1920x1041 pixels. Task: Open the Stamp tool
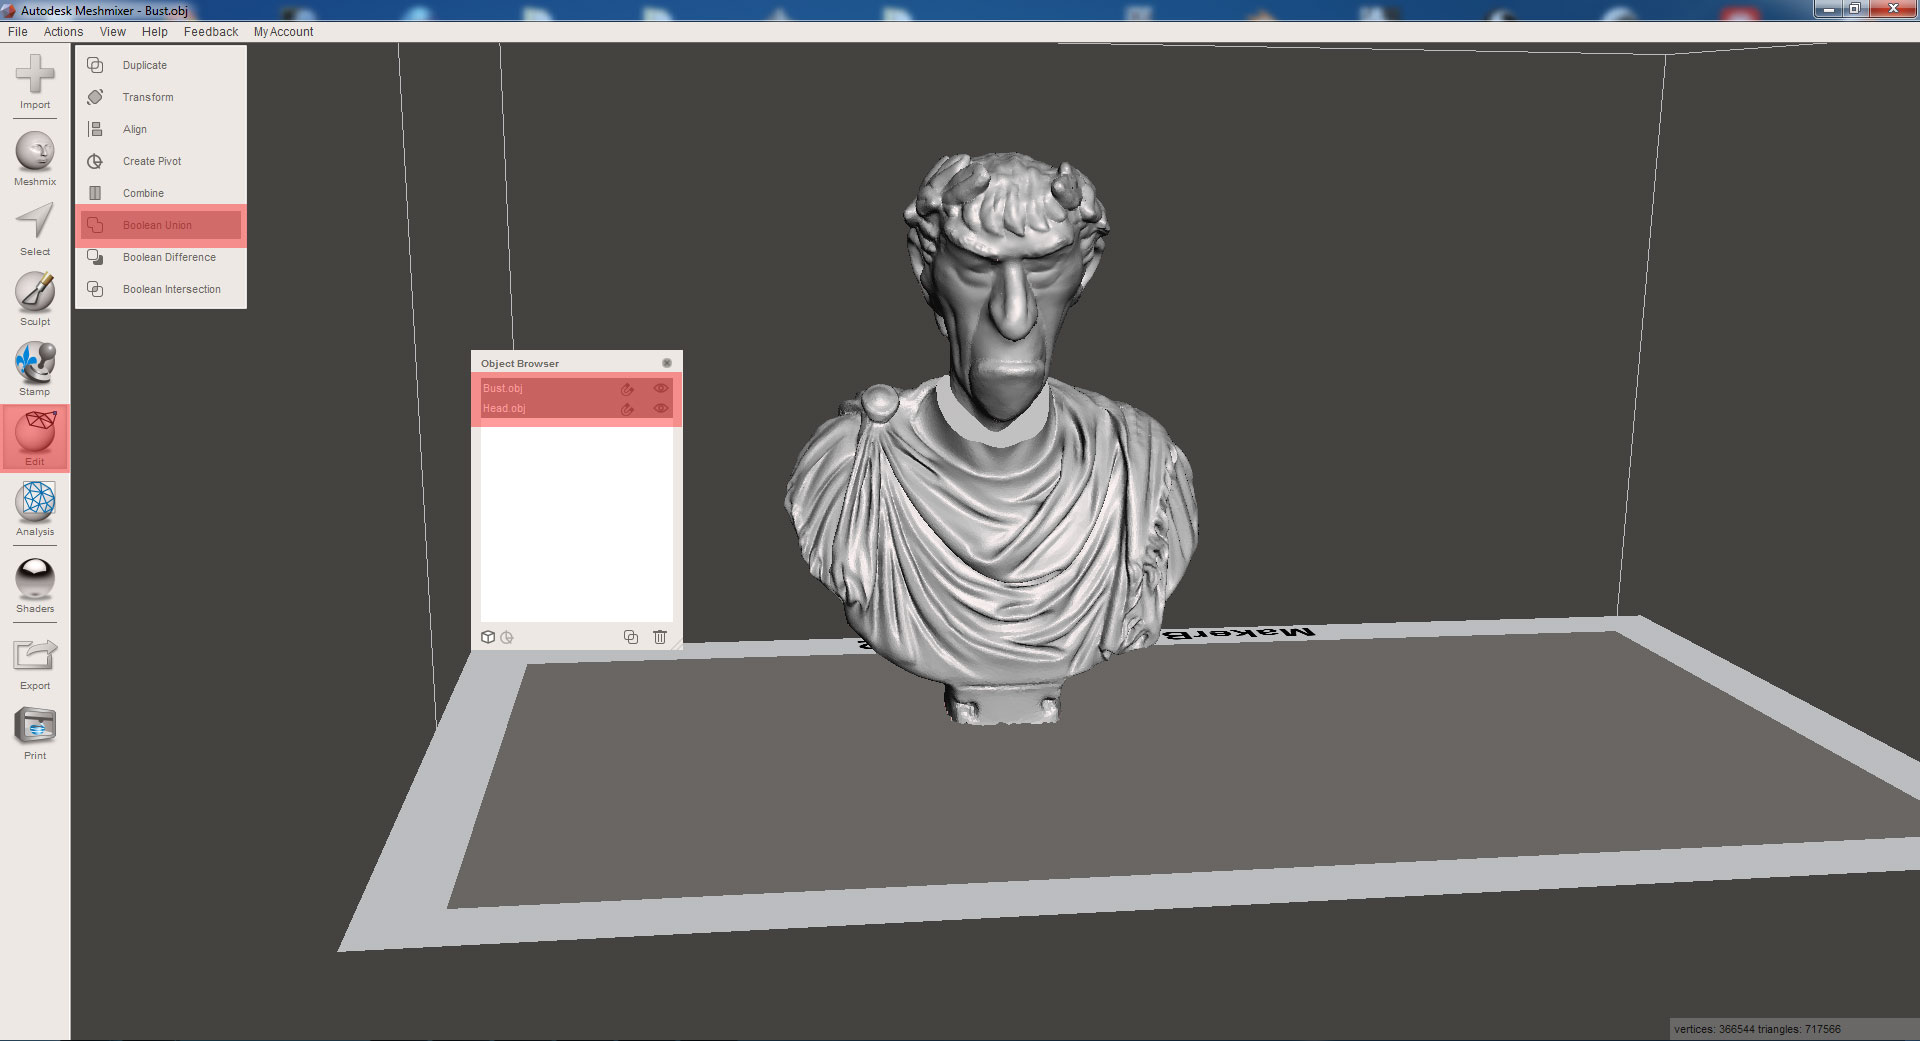tap(35, 369)
